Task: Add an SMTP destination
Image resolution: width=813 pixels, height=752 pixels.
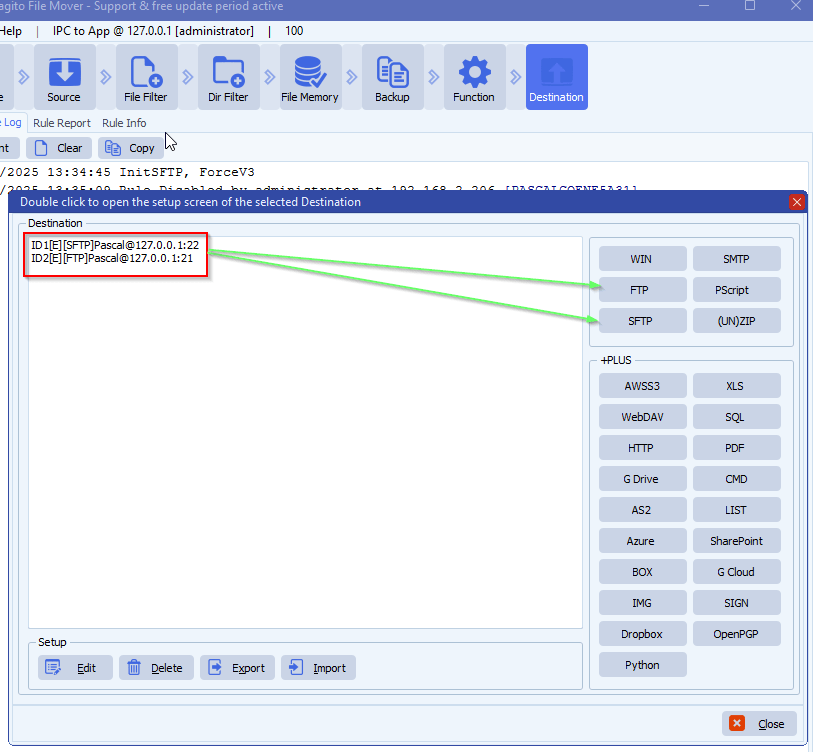Action: click(x=736, y=259)
